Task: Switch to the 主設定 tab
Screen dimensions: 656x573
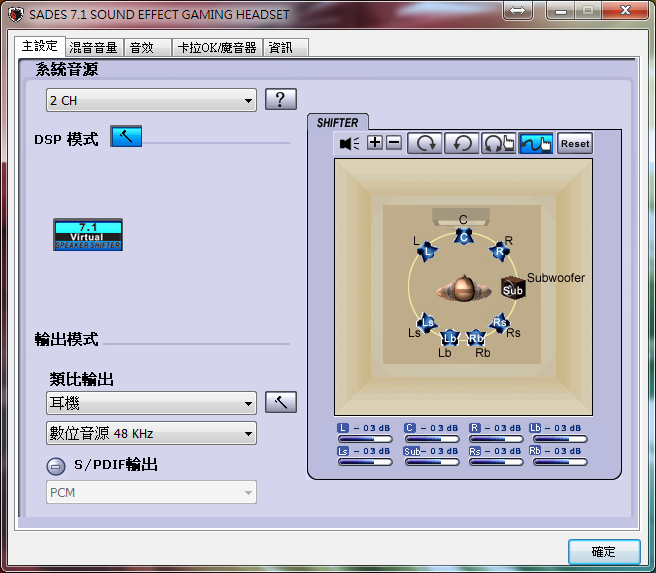Action: point(40,46)
